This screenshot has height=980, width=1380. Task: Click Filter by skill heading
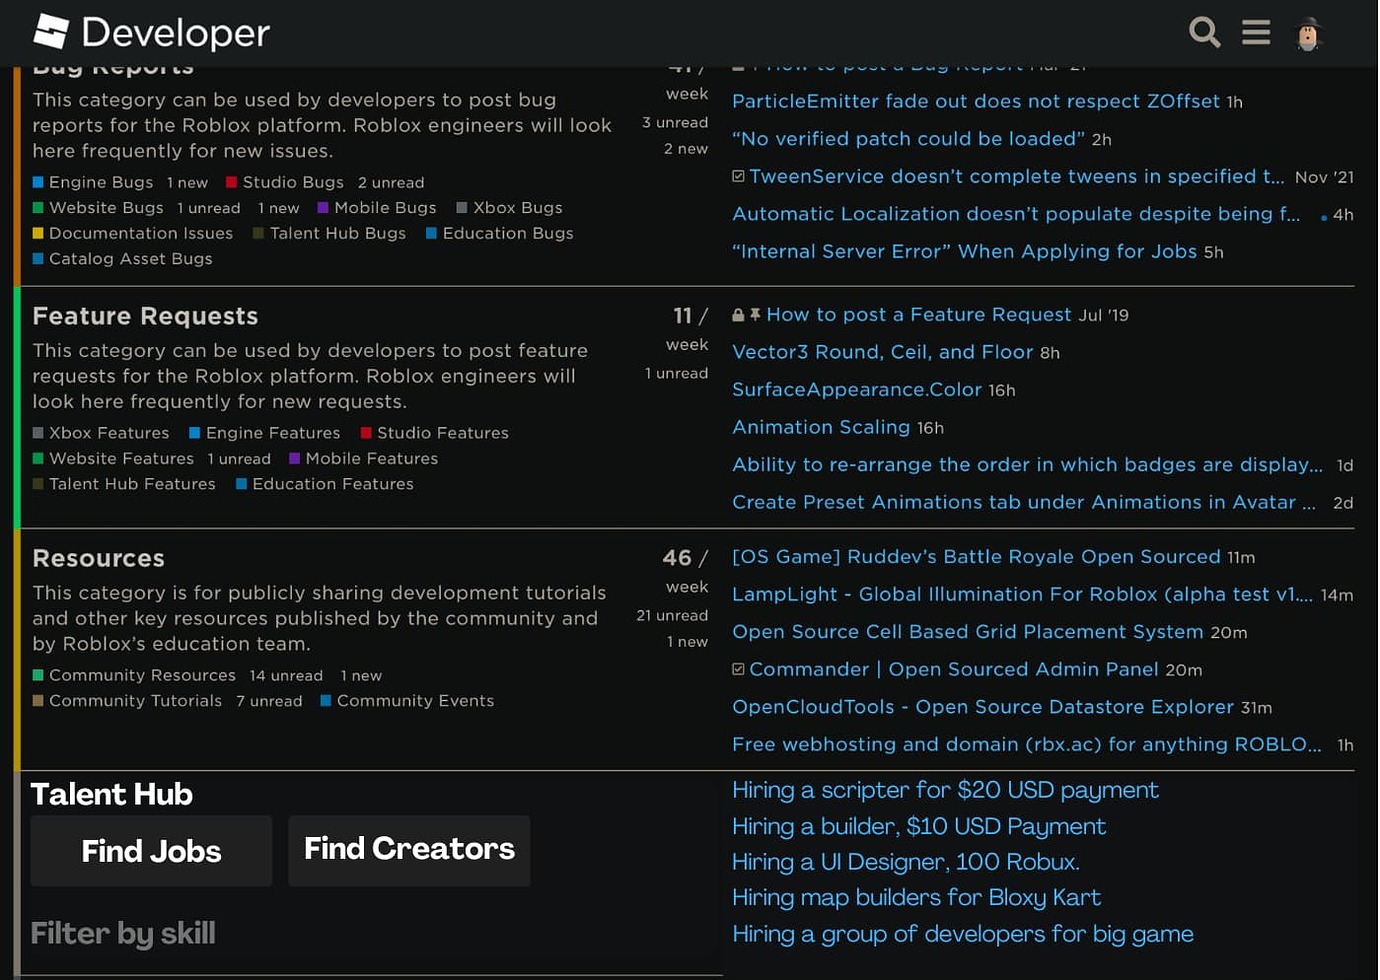(x=123, y=934)
